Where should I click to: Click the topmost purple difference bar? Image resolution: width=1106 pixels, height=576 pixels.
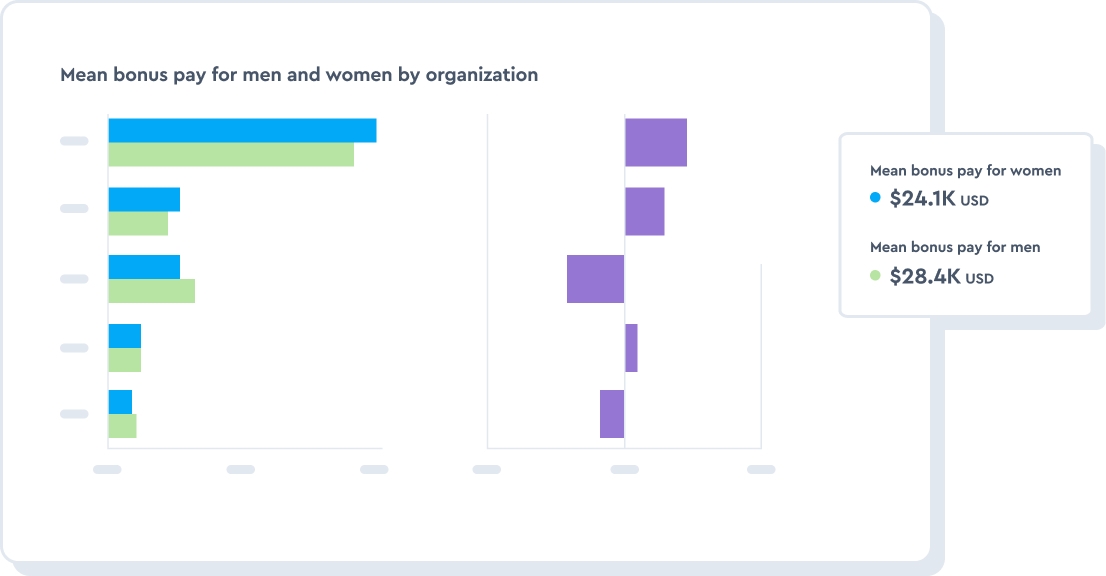pos(656,142)
